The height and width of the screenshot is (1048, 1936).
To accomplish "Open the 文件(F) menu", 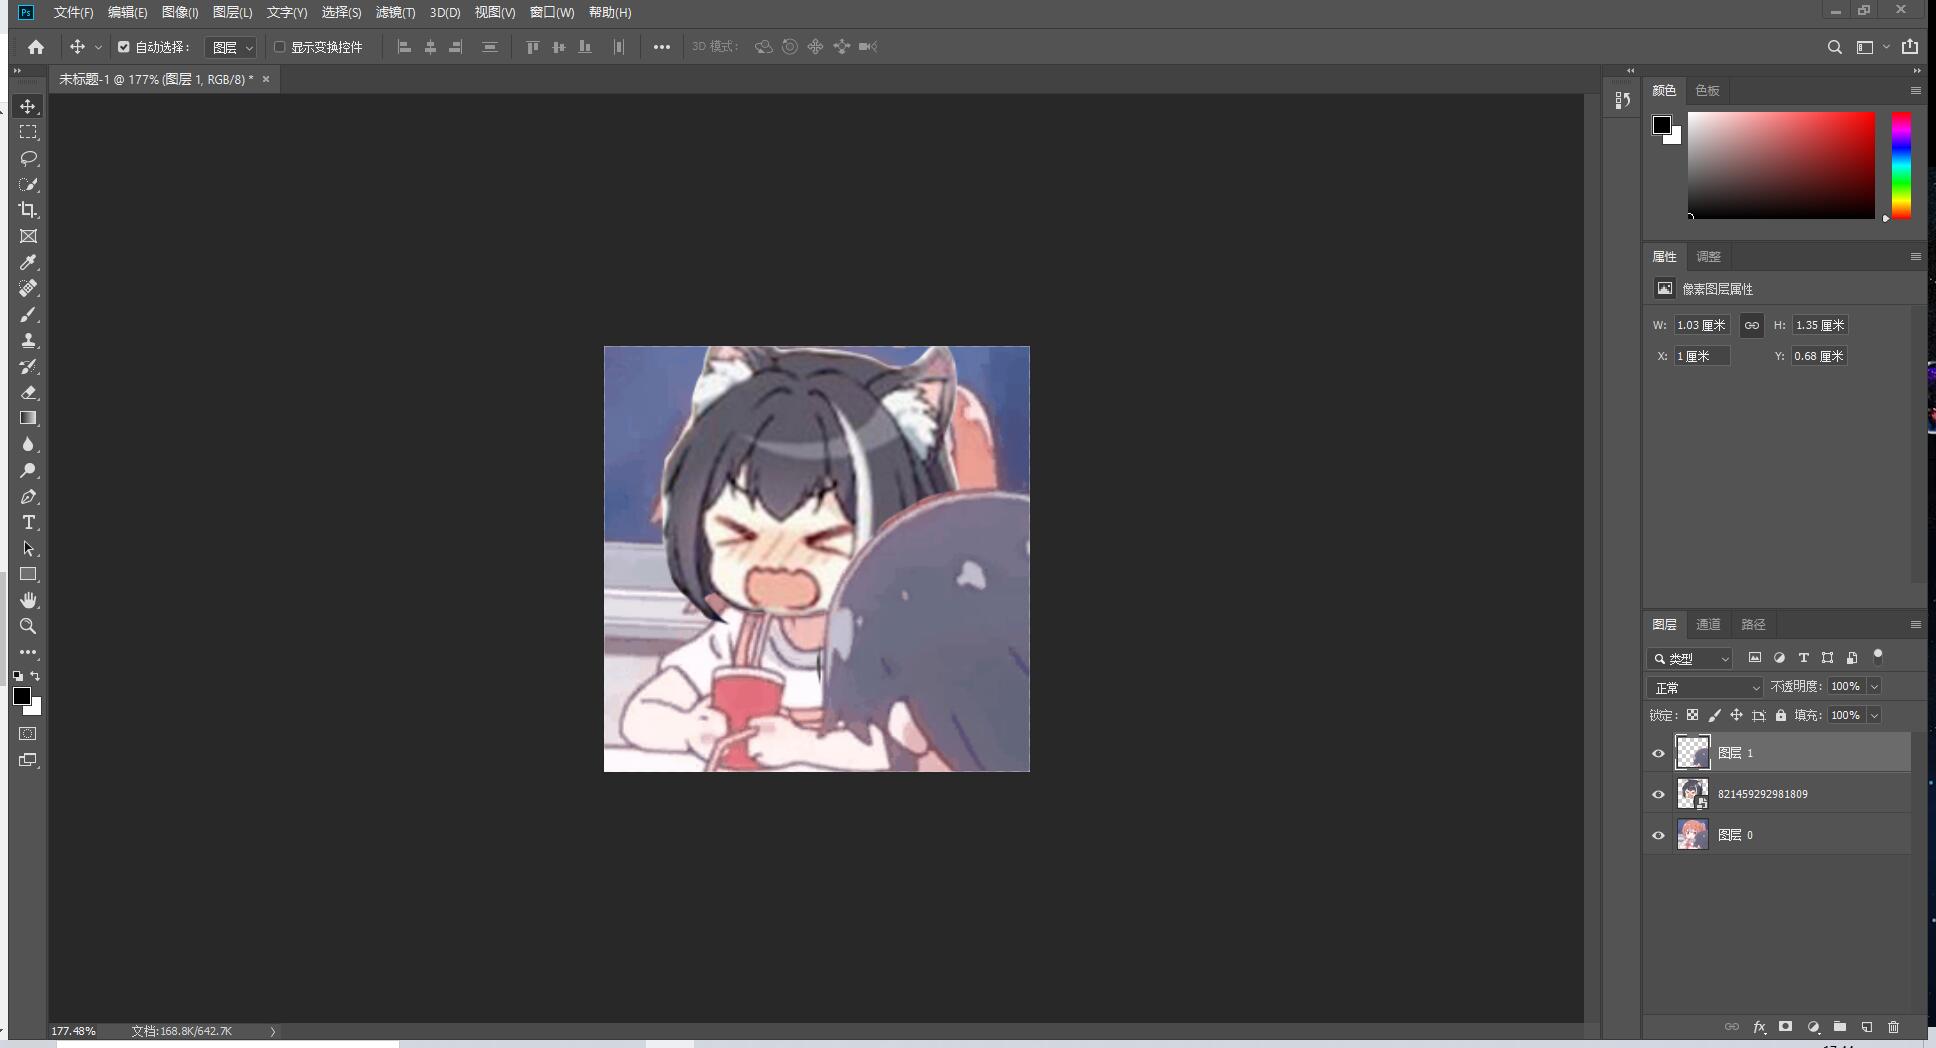I will (73, 12).
